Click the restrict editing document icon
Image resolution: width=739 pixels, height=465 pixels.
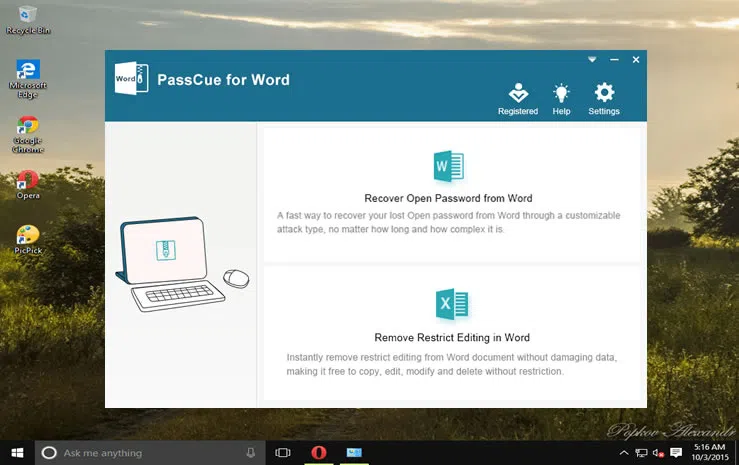pos(452,304)
